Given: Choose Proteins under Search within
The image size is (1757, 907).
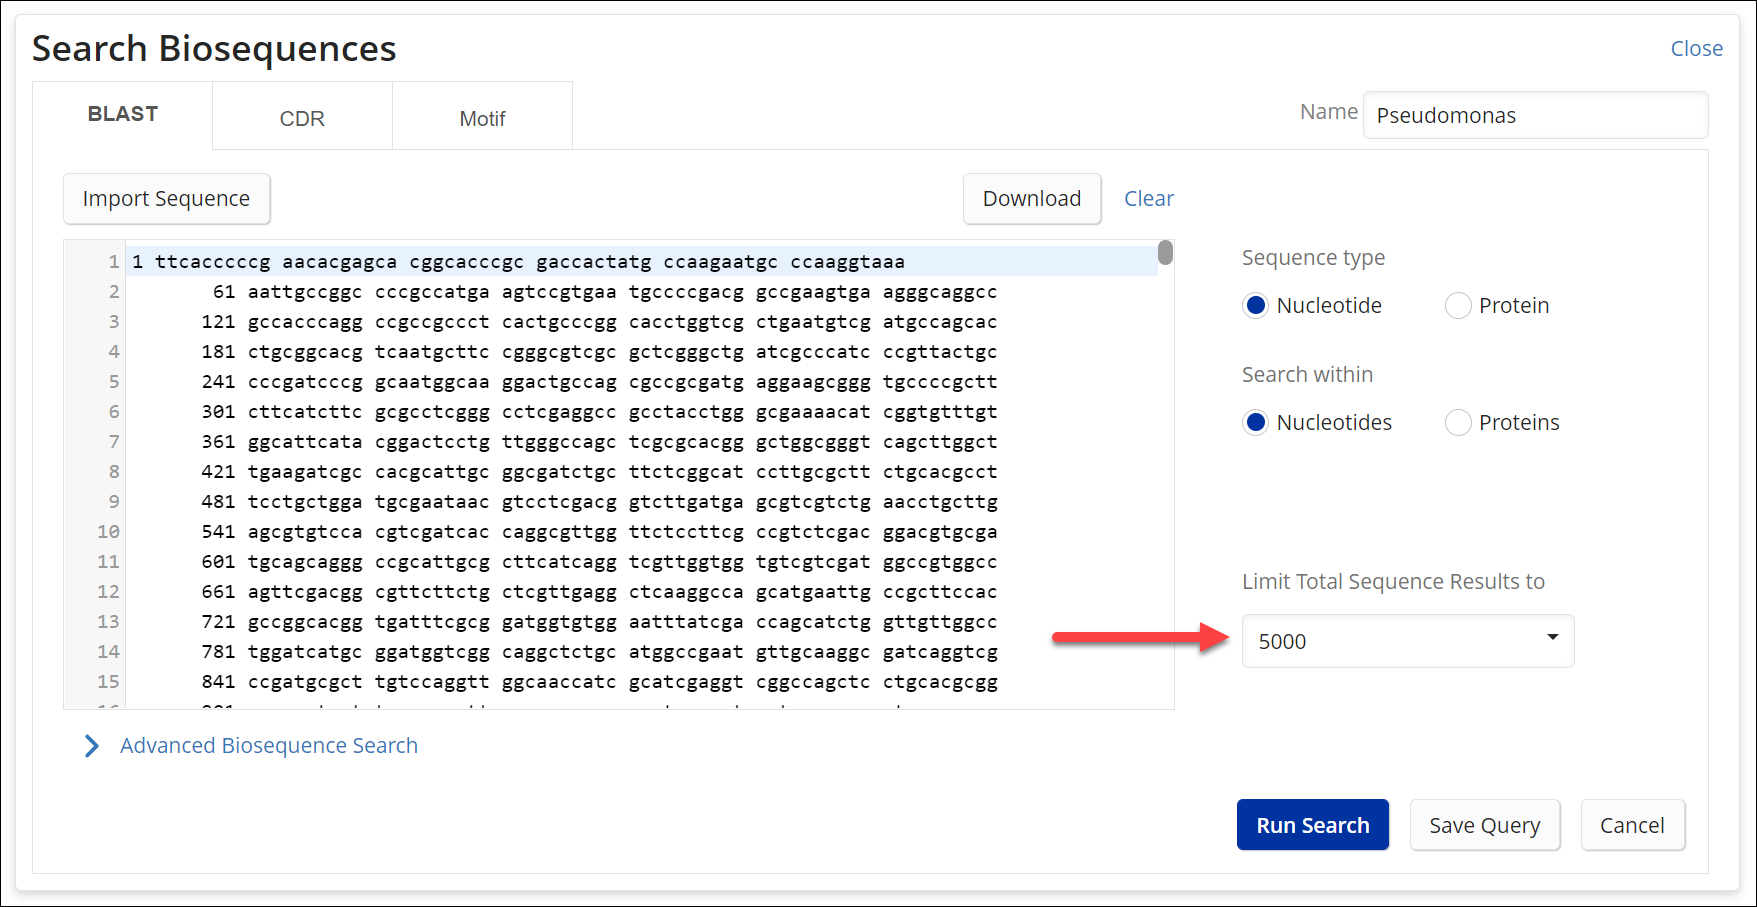Looking at the screenshot, I should click(1458, 423).
